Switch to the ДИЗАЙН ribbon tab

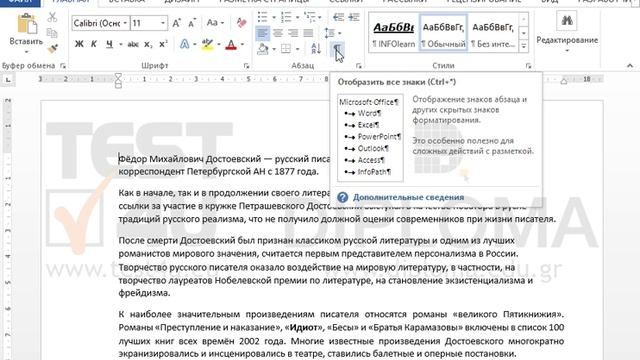[182, 2]
